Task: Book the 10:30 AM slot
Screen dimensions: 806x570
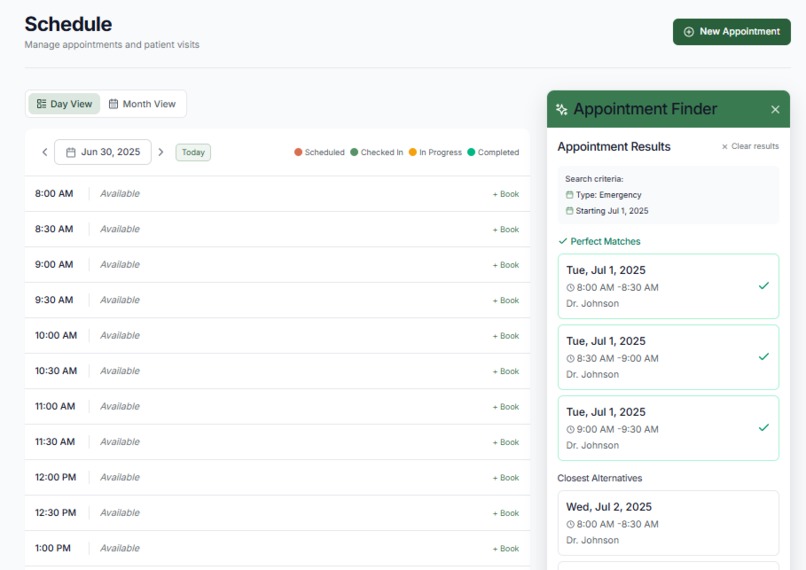Action: 506,371
